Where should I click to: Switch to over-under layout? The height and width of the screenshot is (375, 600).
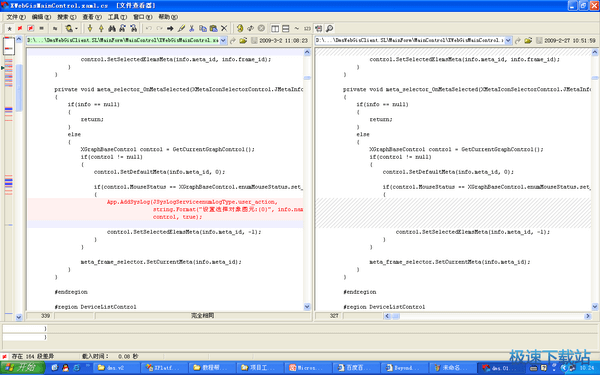pos(285,28)
